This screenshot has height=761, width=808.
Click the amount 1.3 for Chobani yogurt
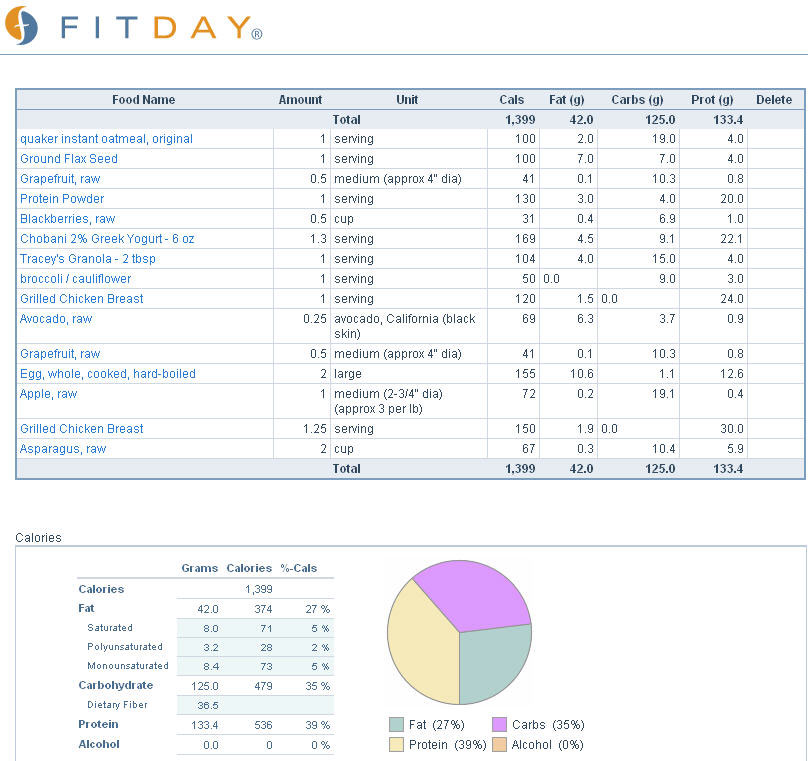point(318,239)
